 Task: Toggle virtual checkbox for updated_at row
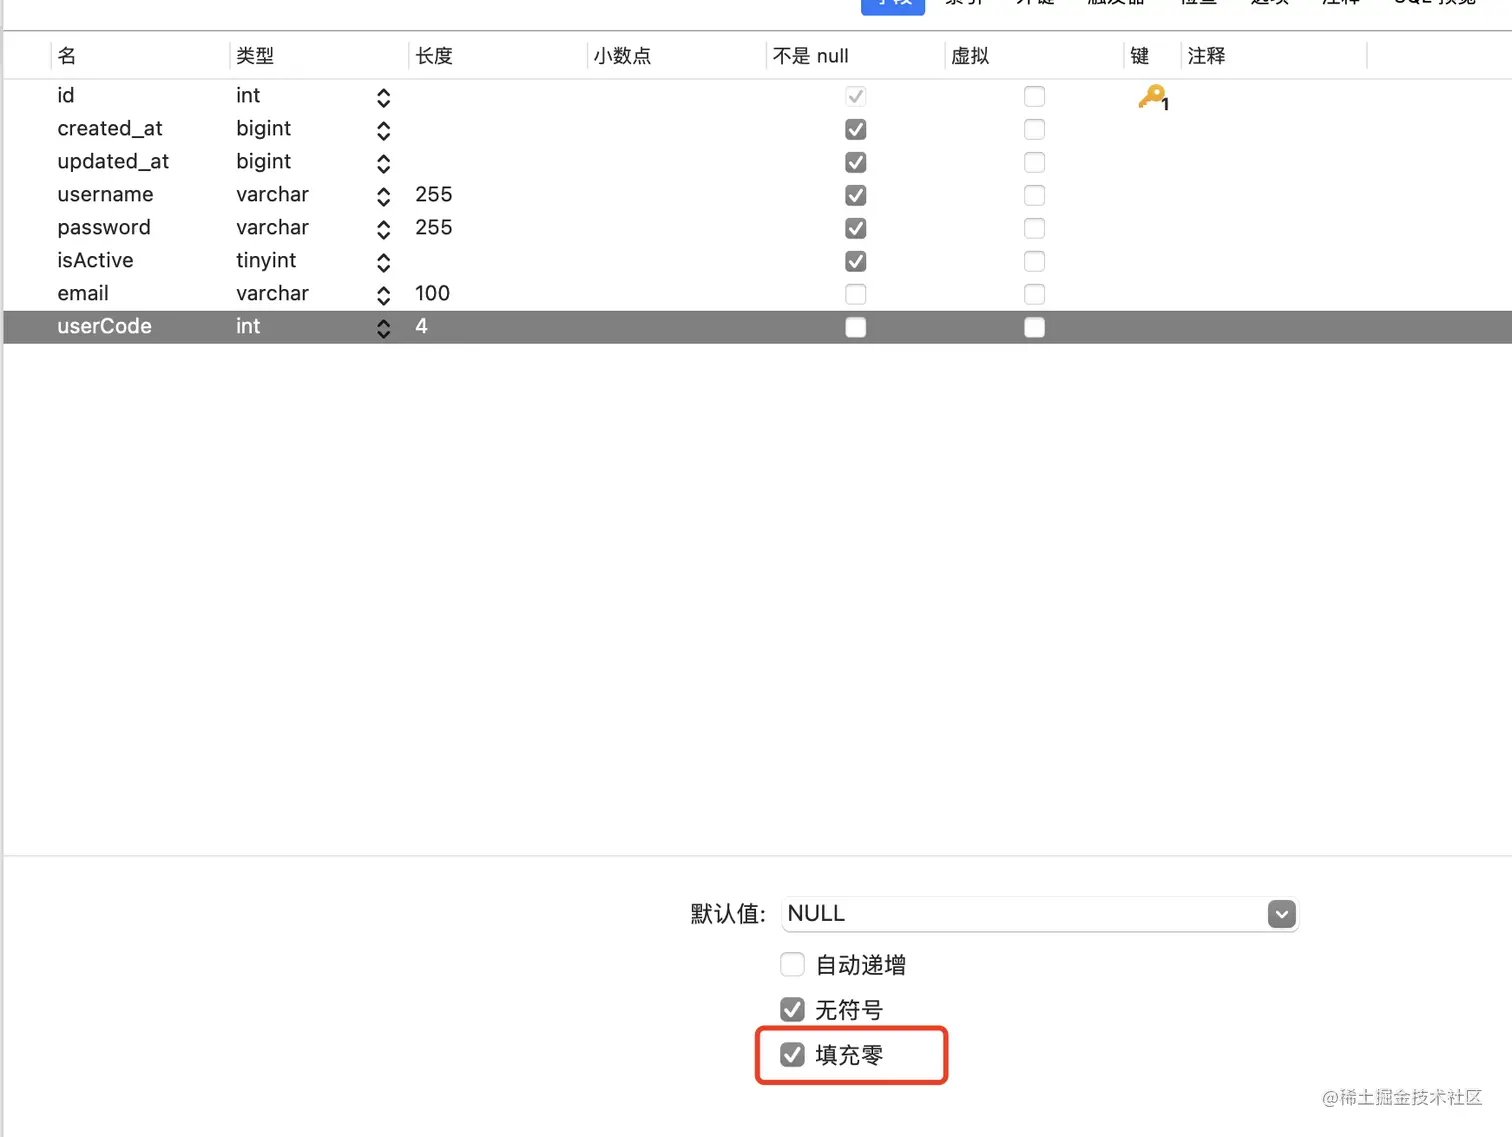pos(1034,162)
